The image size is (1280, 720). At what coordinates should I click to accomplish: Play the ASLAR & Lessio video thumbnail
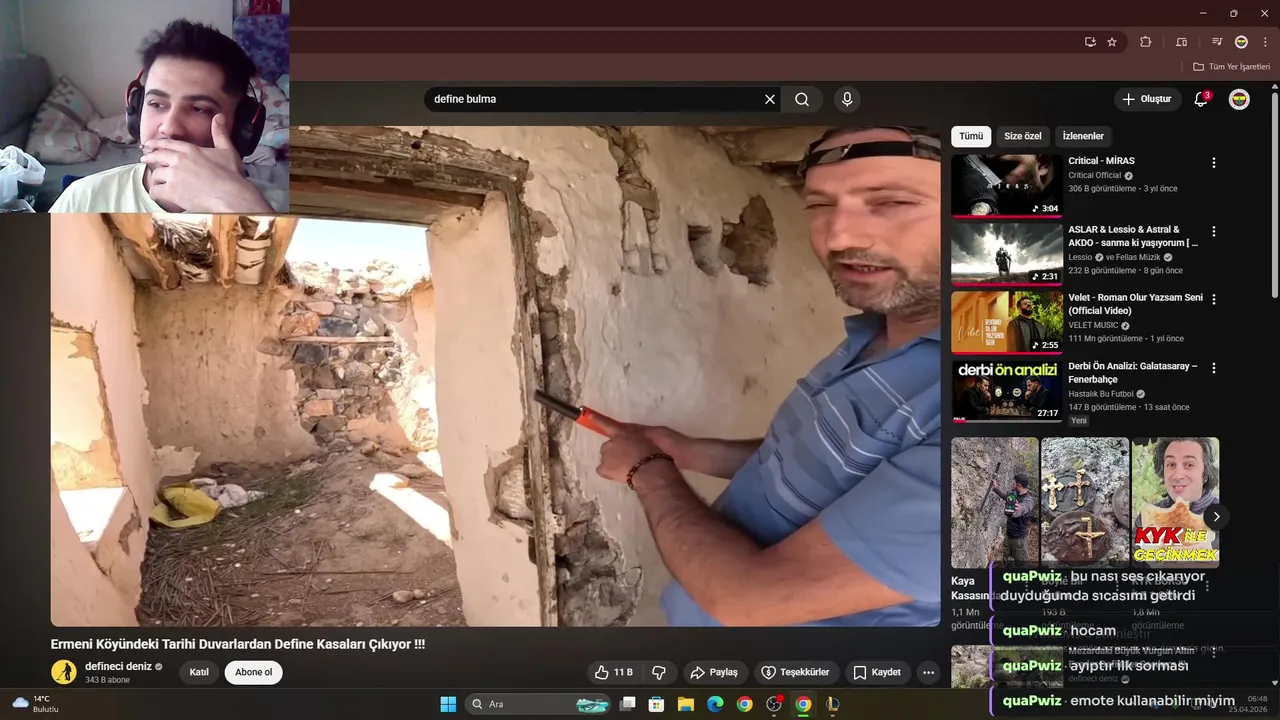click(1006, 253)
